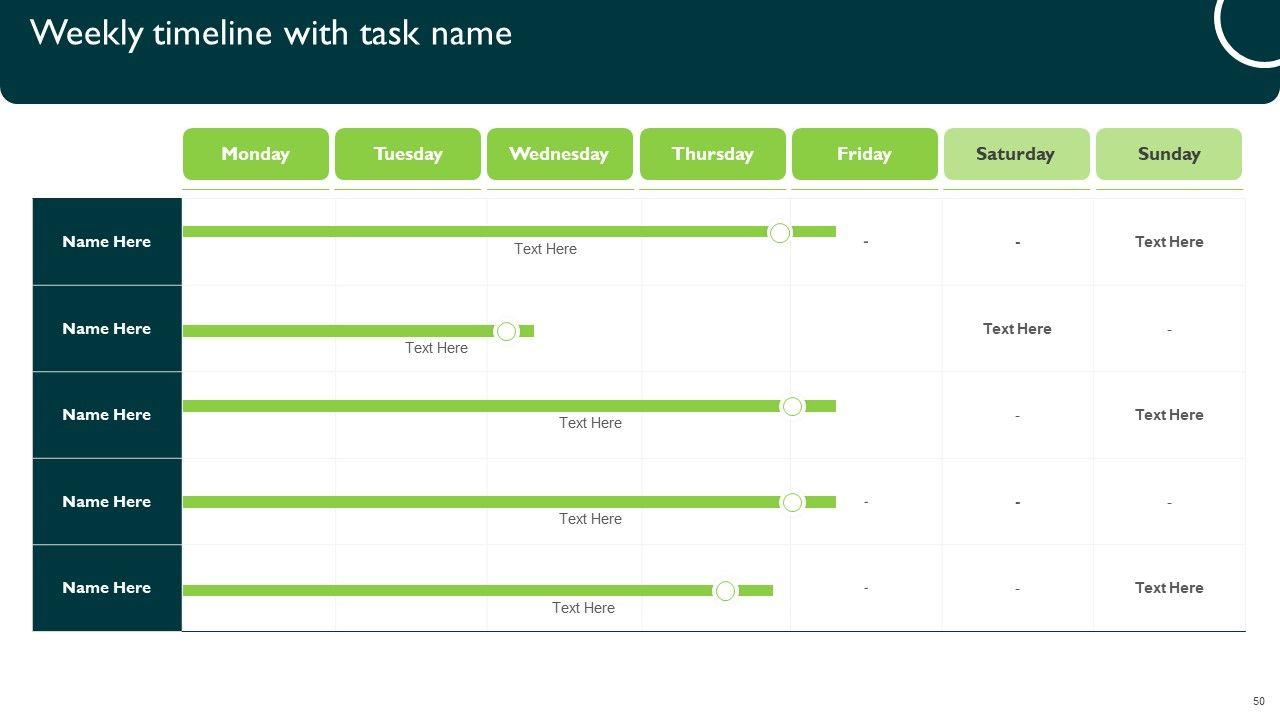
Task: Click the circle marker on the first row's bar
Action: coord(780,233)
